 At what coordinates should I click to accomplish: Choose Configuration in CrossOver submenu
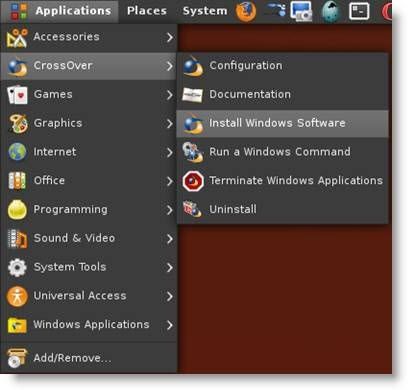(x=282, y=66)
